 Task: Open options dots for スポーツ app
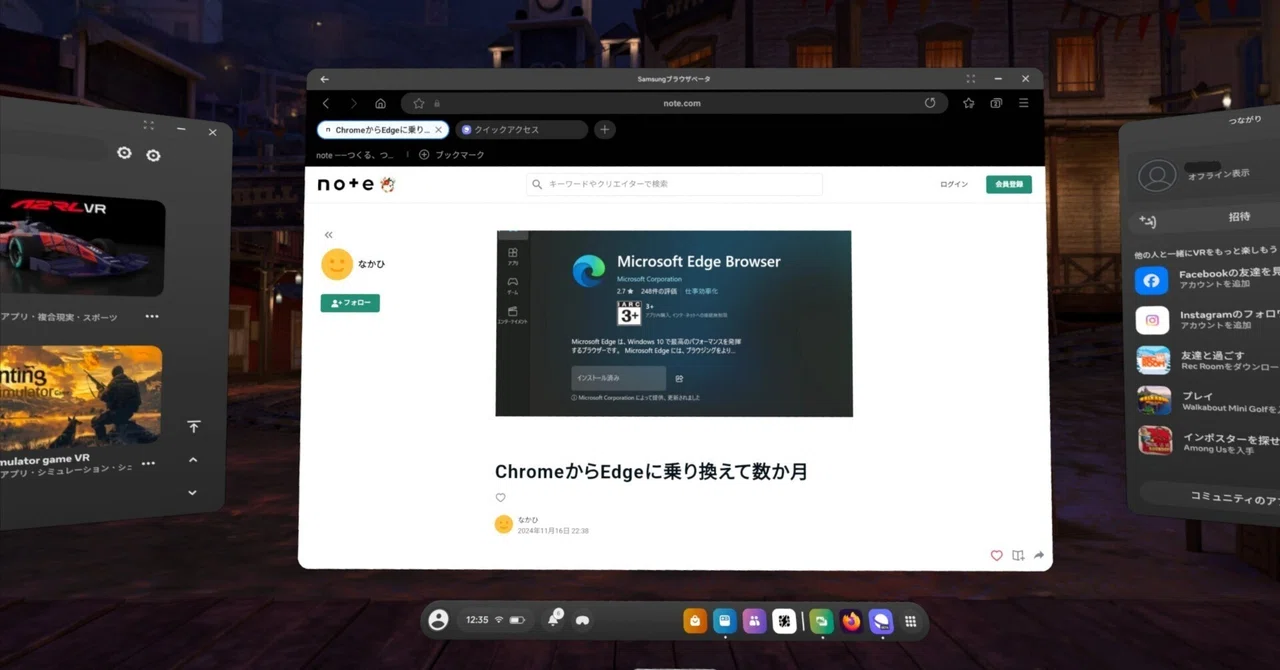point(152,316)
